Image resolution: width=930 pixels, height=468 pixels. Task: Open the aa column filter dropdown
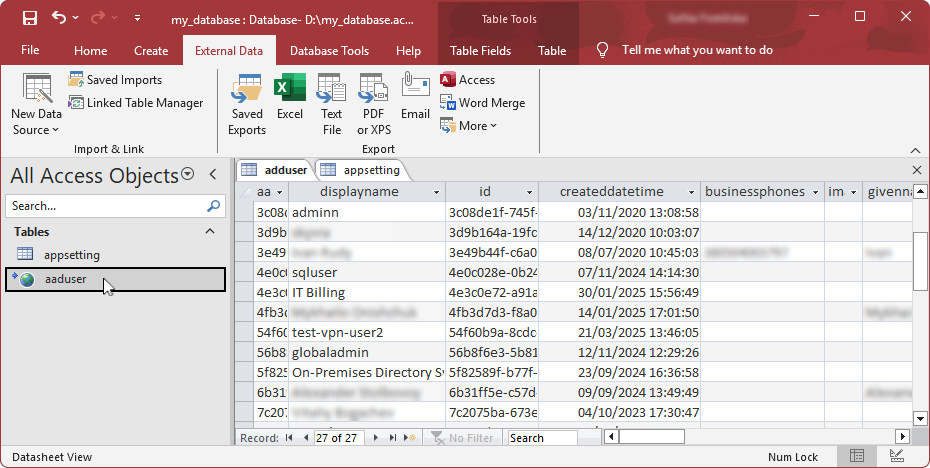point(279,192)
